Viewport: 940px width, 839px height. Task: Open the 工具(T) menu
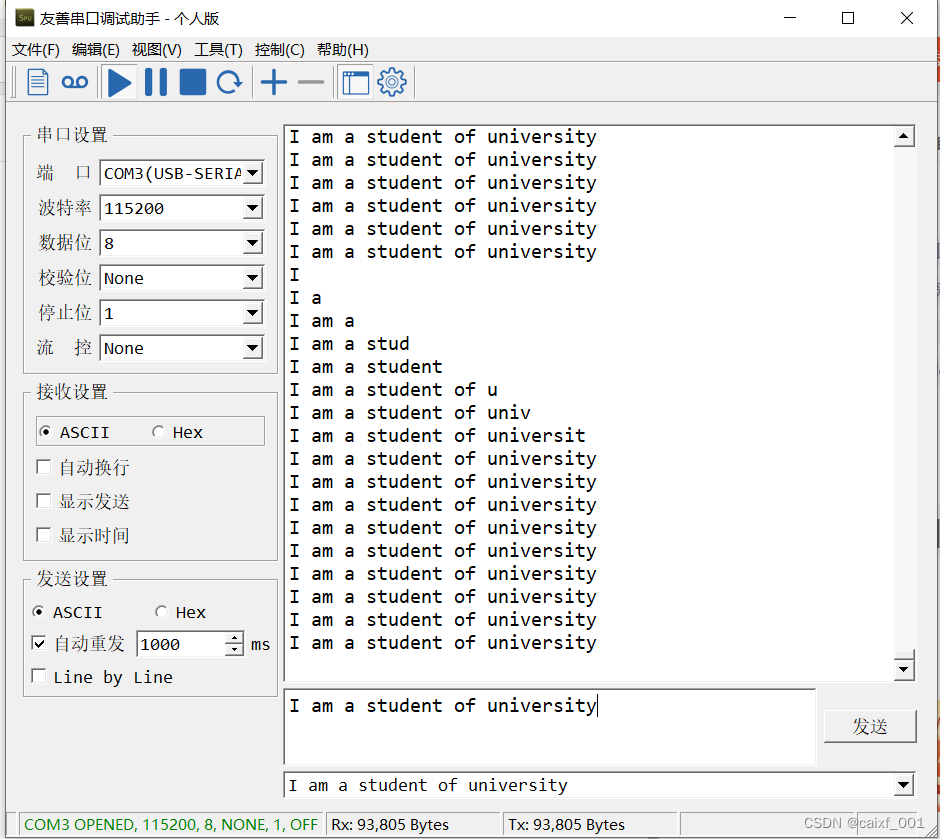point(218,50)
